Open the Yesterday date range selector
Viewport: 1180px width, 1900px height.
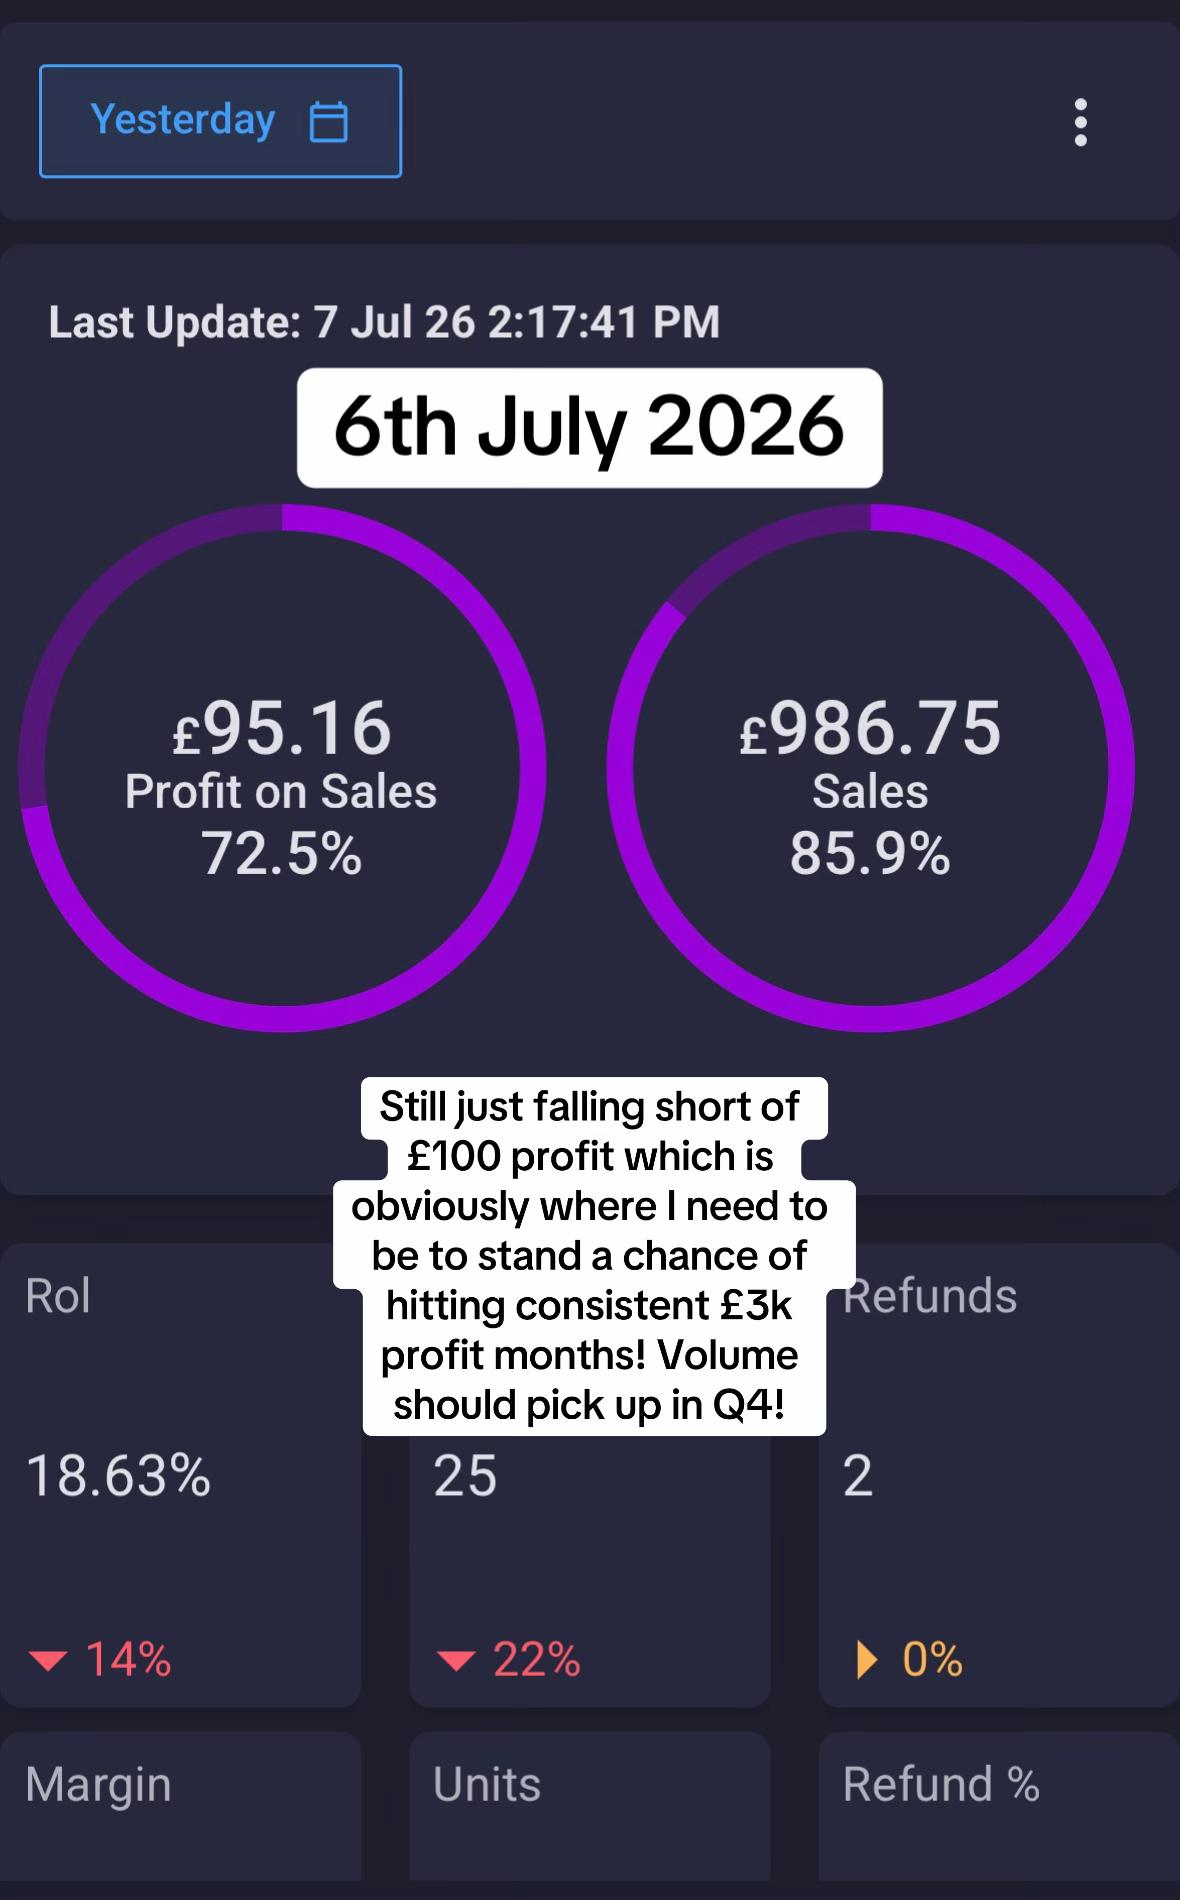pyautogui.click(x=220, y=121)
